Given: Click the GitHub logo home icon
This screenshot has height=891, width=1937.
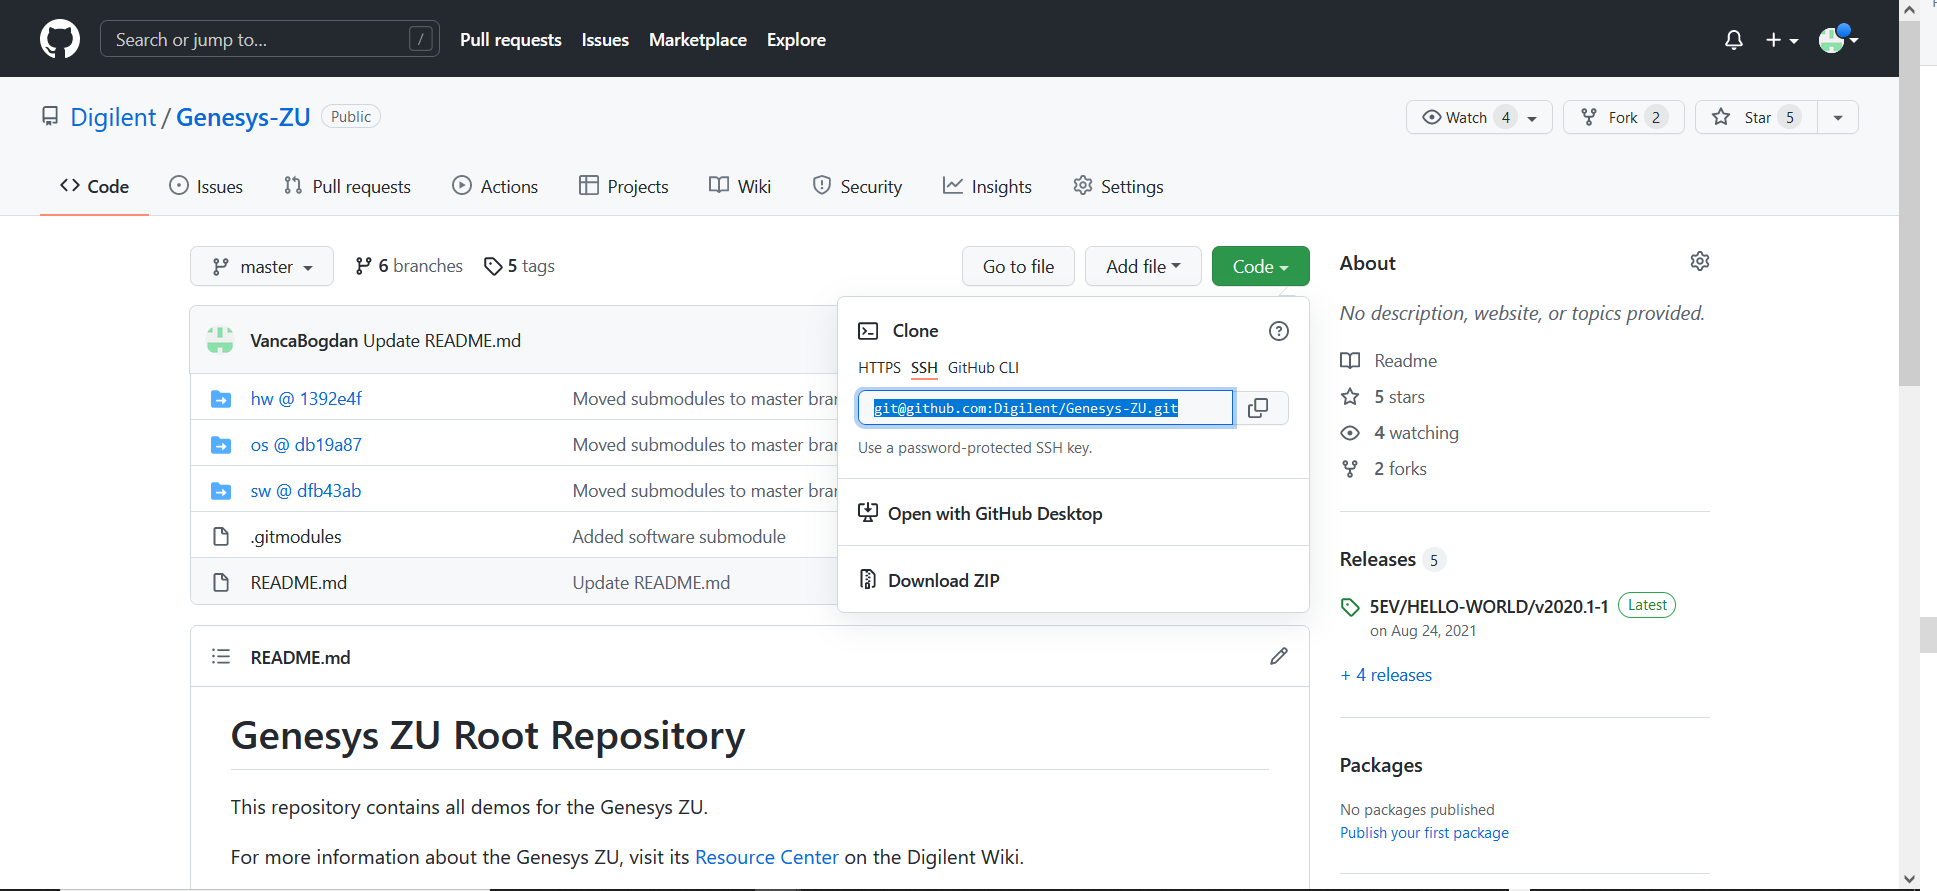Looking at the screenshot, I should point(60,39).
